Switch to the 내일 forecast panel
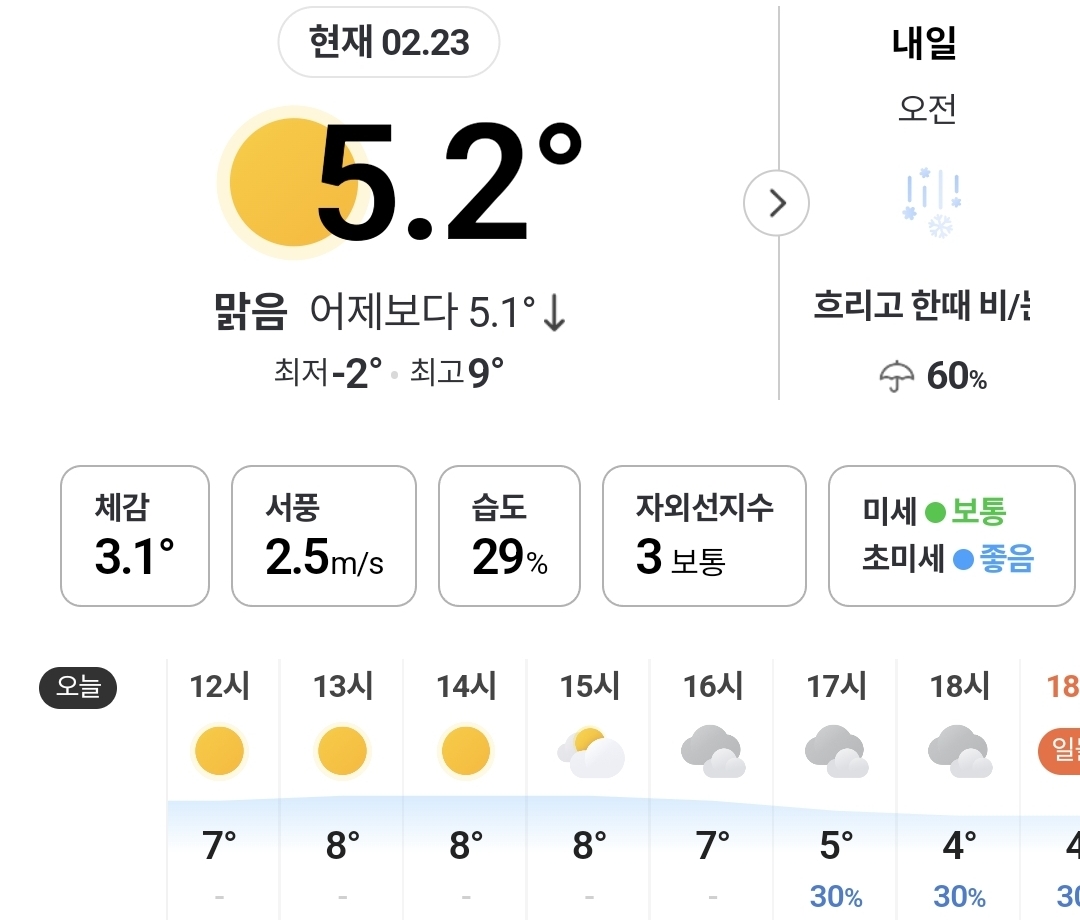The height and width of the screenshot is (920, 1080). click(925, 44)
